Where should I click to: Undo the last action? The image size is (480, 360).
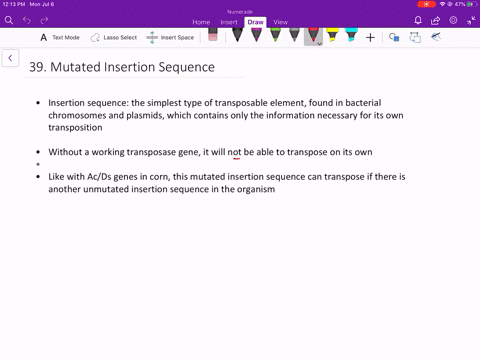coord(27,20)
